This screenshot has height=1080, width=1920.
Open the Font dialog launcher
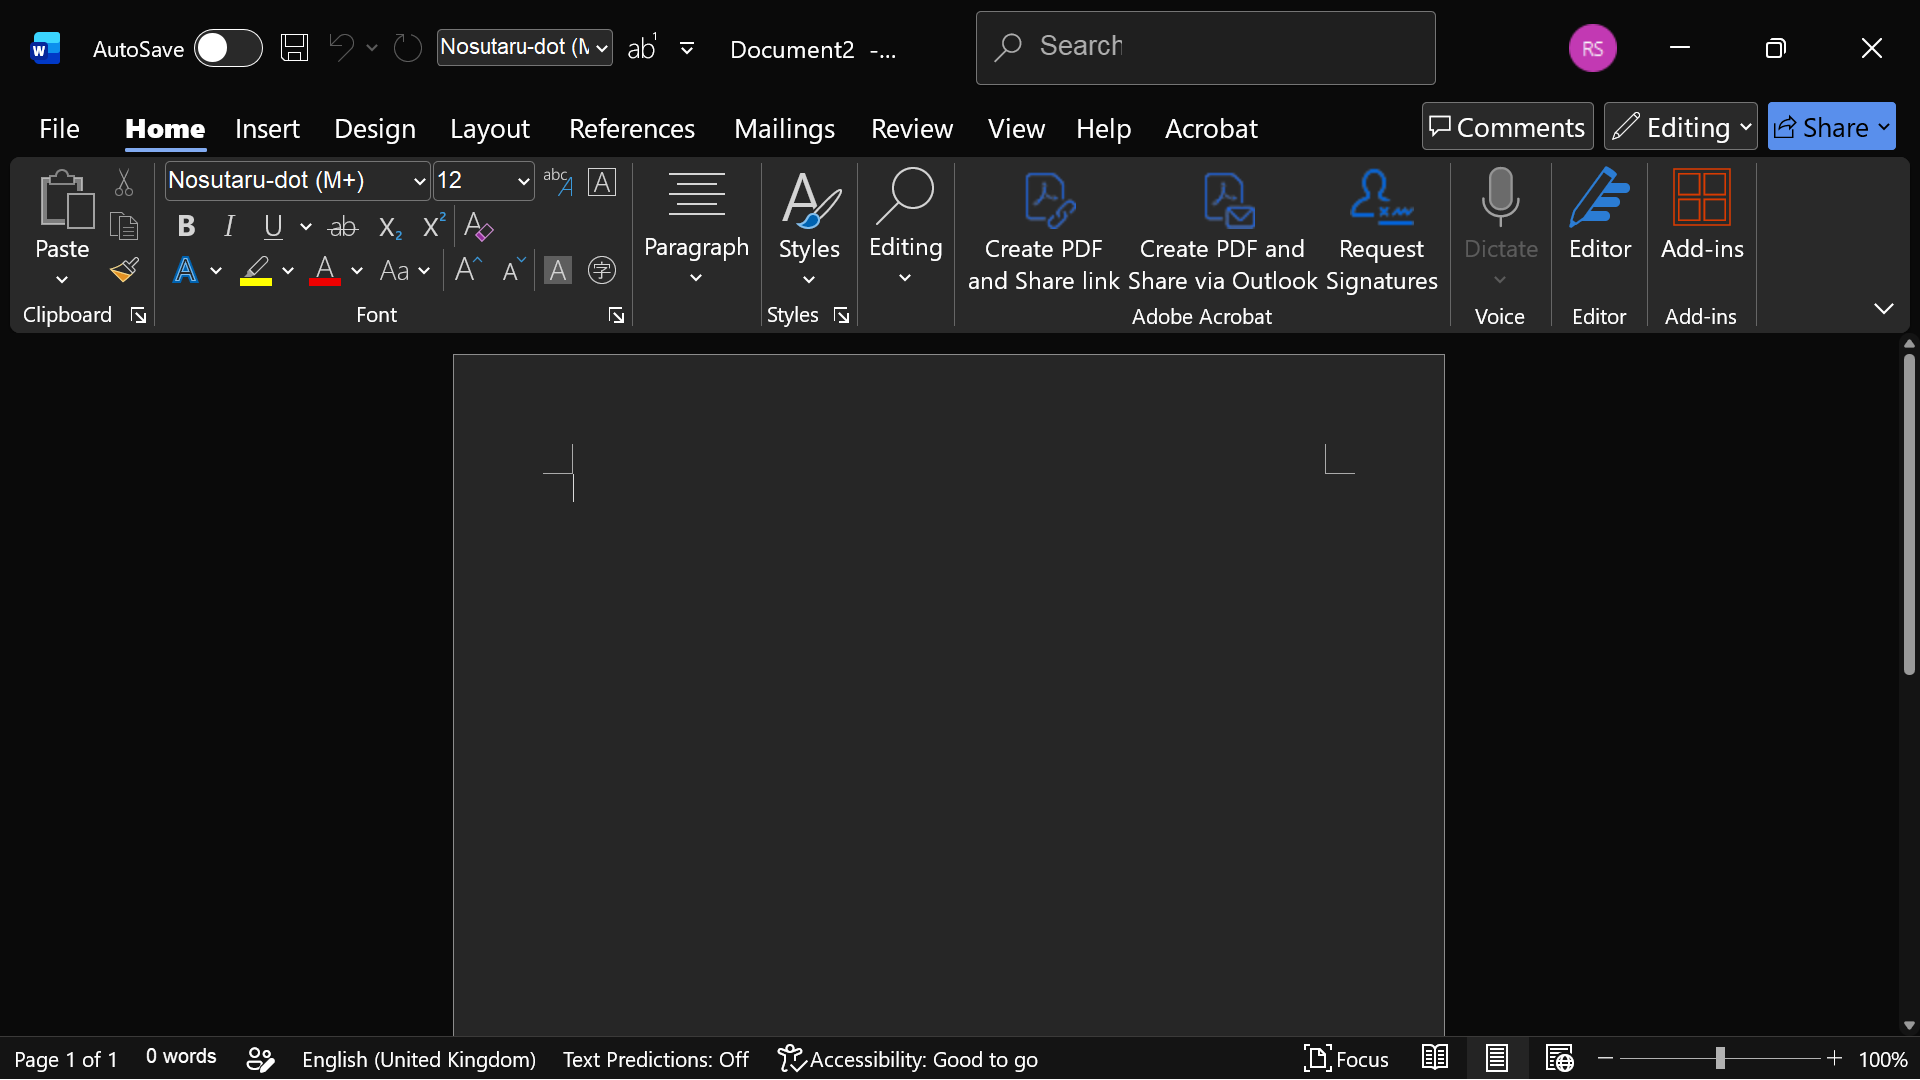coord(617,316)
